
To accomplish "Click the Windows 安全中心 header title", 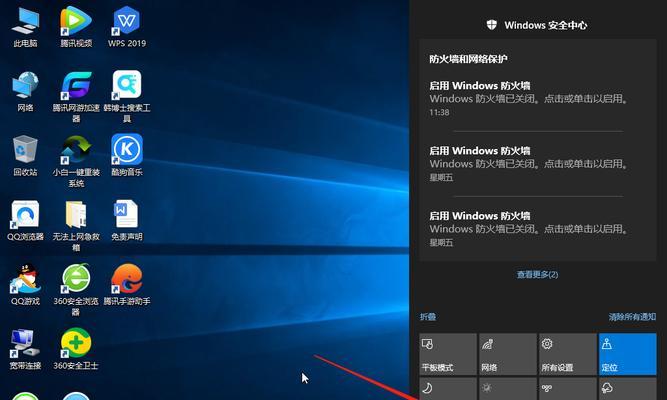I will pos(546,25).
